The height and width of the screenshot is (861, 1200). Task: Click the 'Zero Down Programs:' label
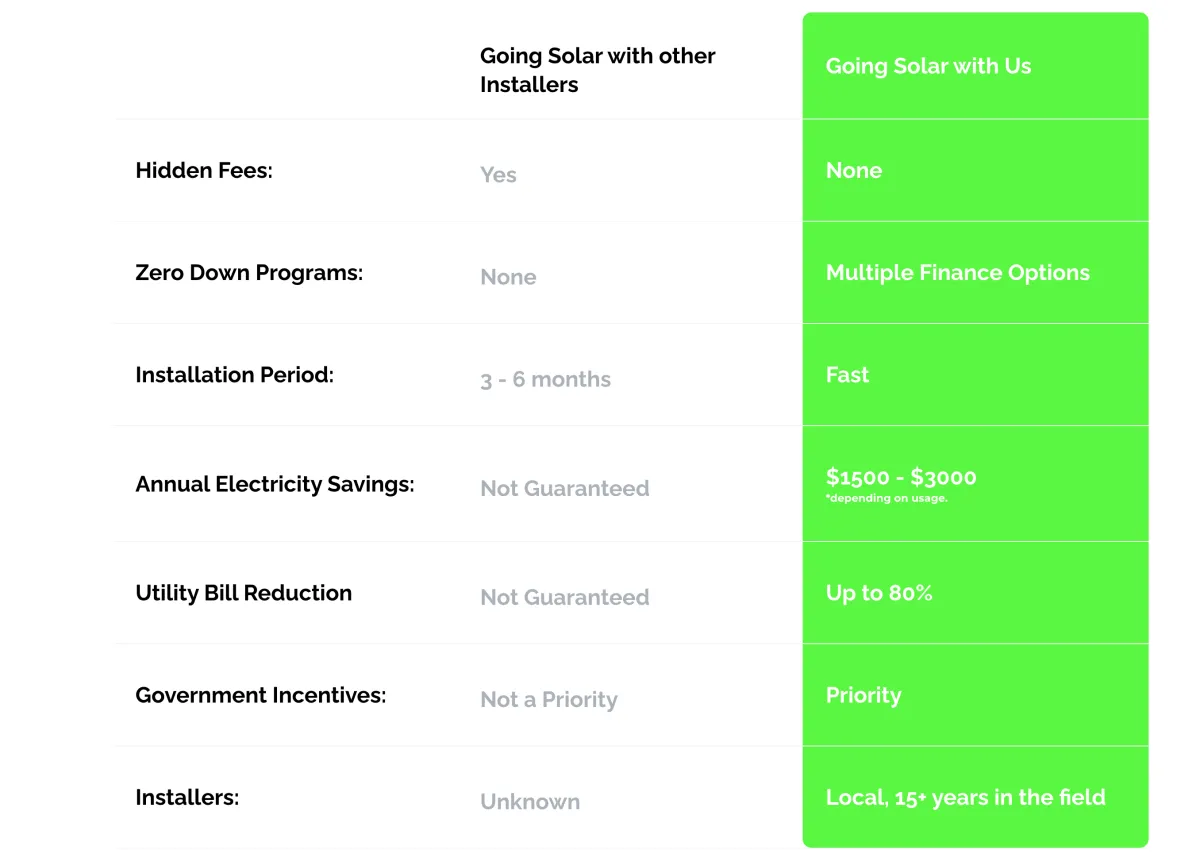coord(249,273)
